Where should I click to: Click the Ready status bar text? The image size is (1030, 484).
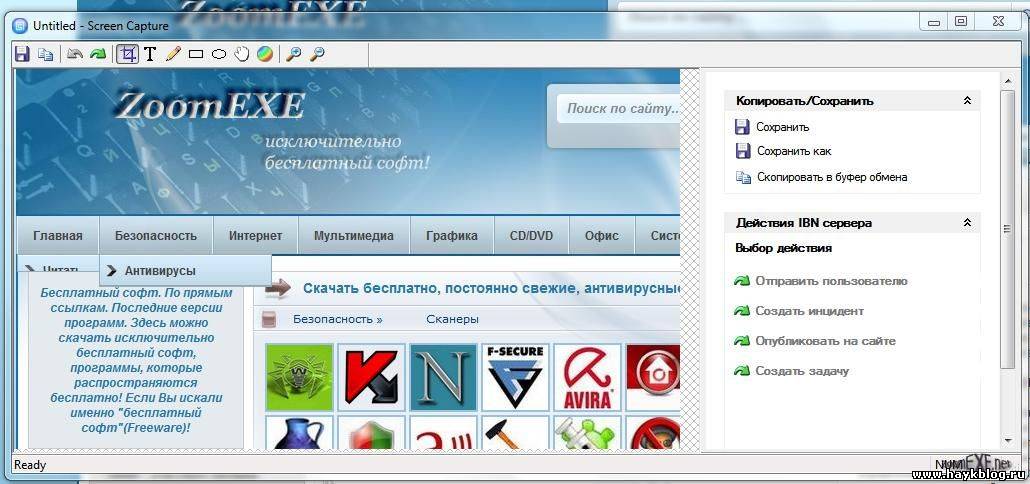(x=30, y=465)
